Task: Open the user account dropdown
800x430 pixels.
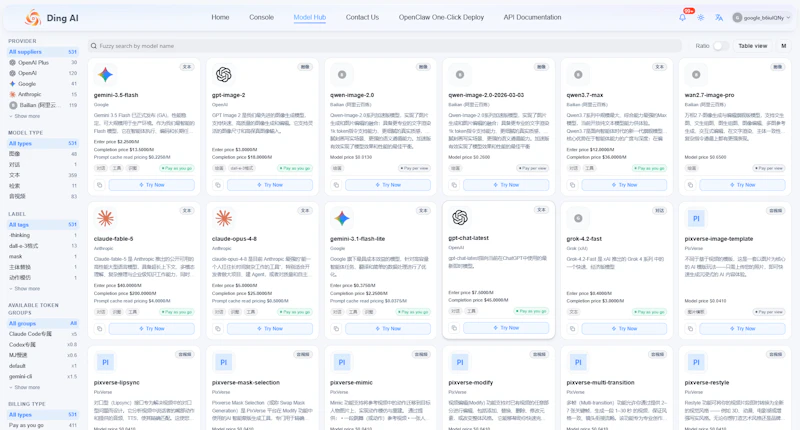Action: (762, 17)
